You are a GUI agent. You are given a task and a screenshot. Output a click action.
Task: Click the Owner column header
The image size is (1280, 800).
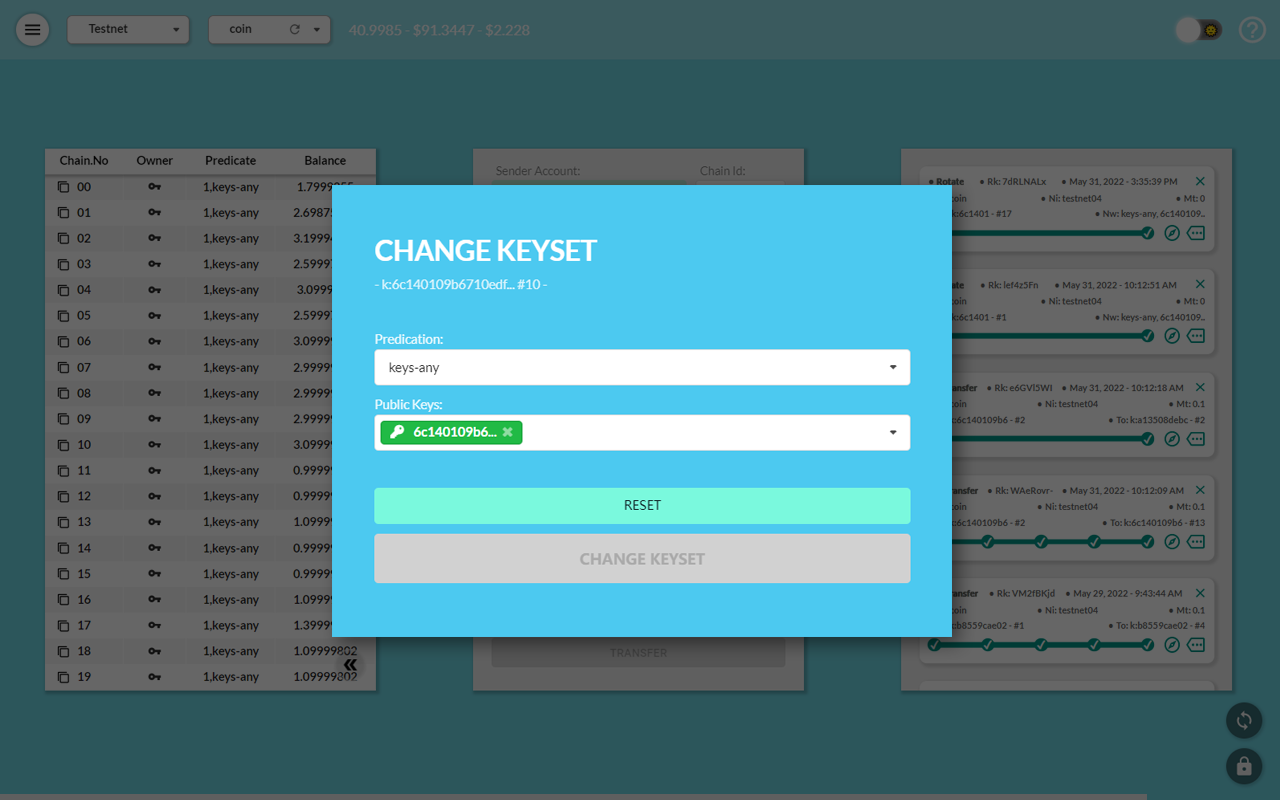[x=155, y=160]
